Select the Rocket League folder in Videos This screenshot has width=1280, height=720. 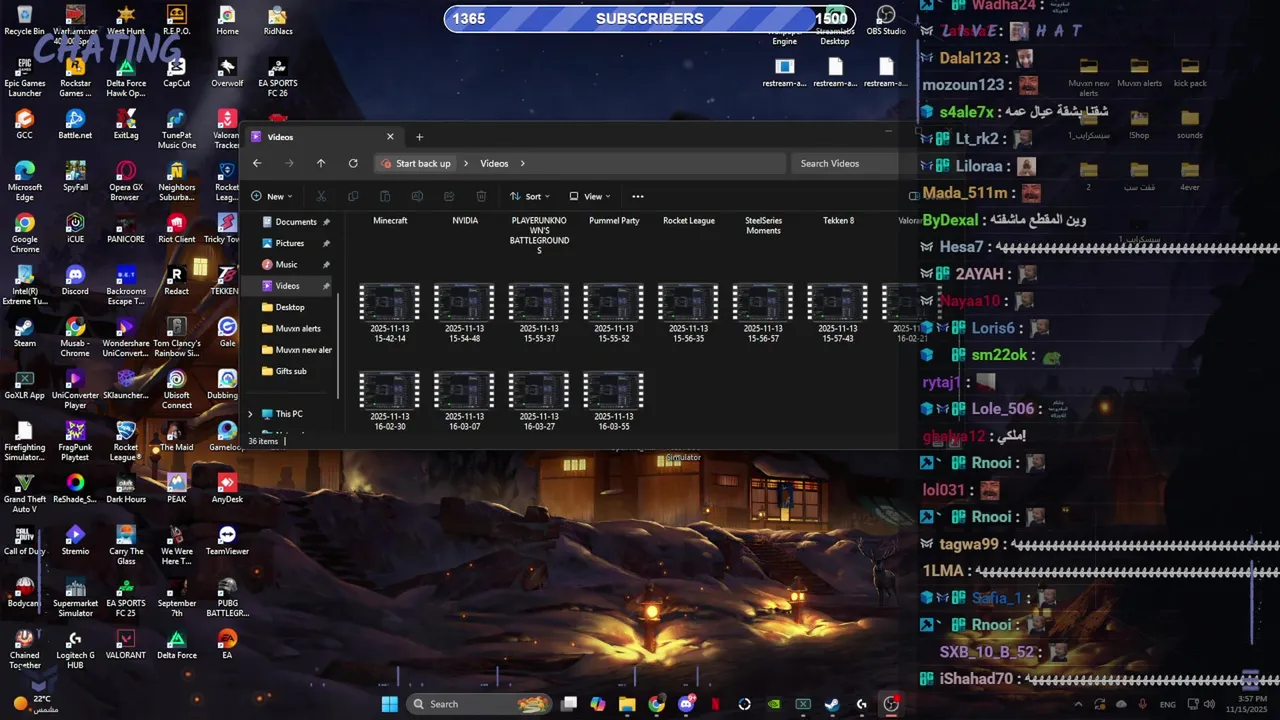(689, 221)
